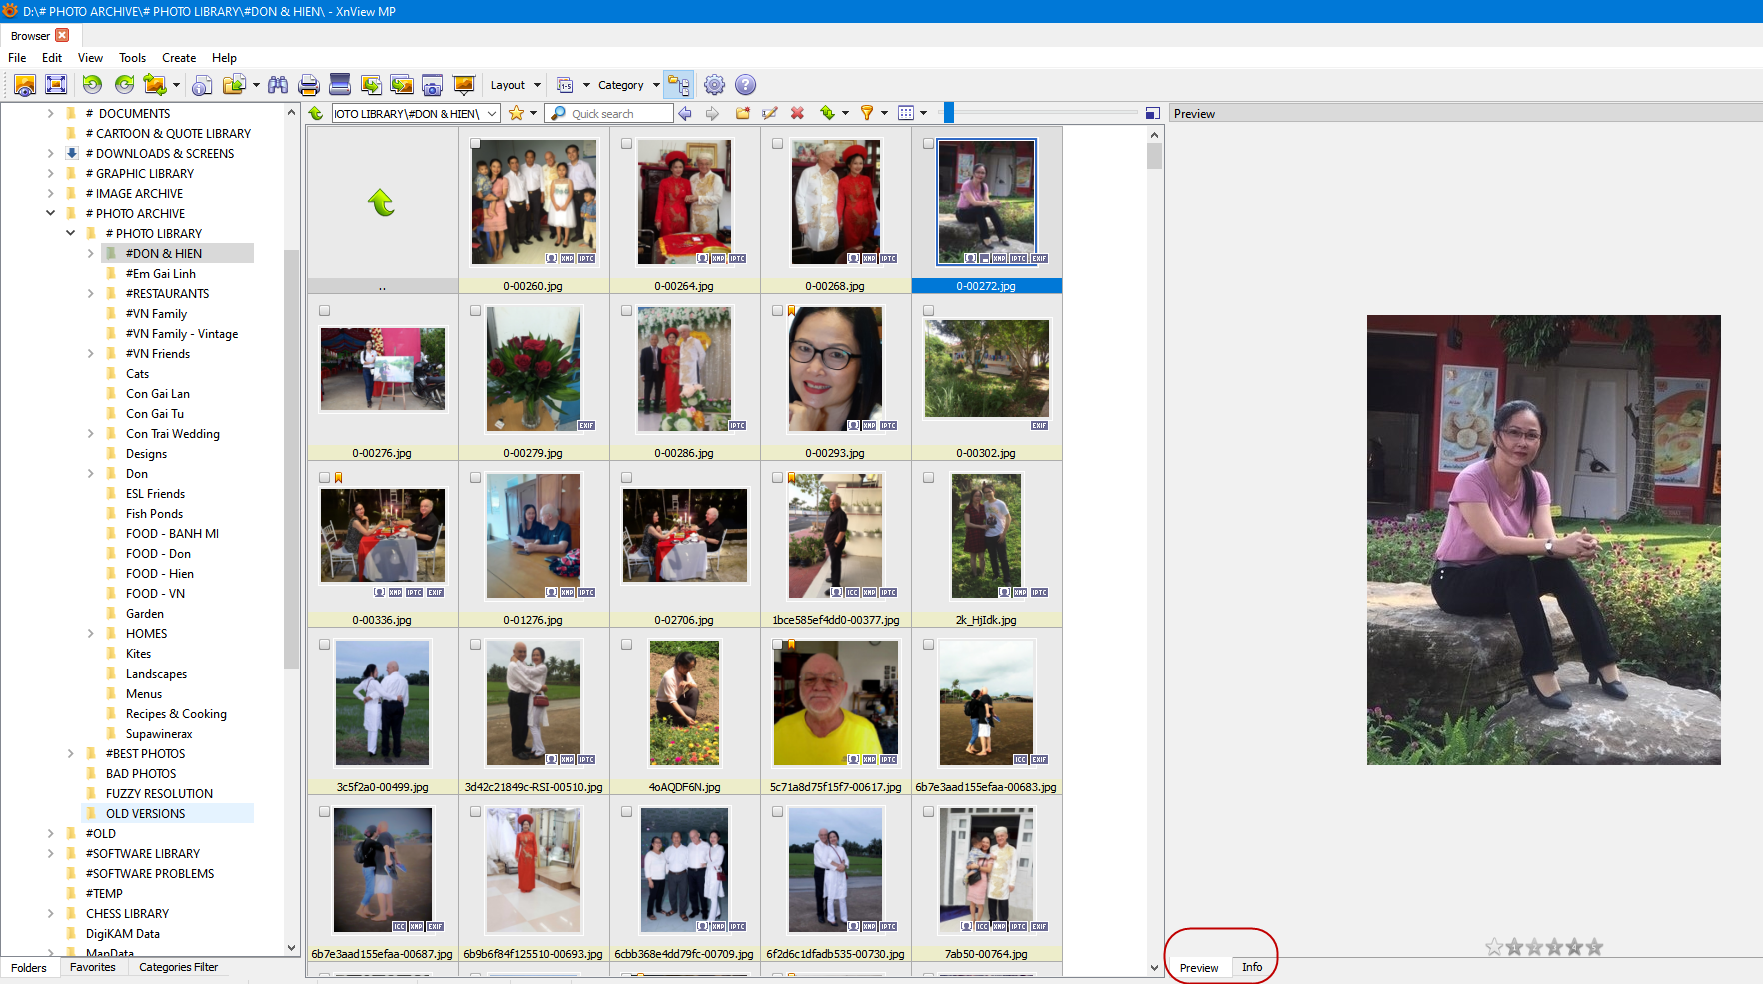Click the Scanner acquire icon

(340, 85)
